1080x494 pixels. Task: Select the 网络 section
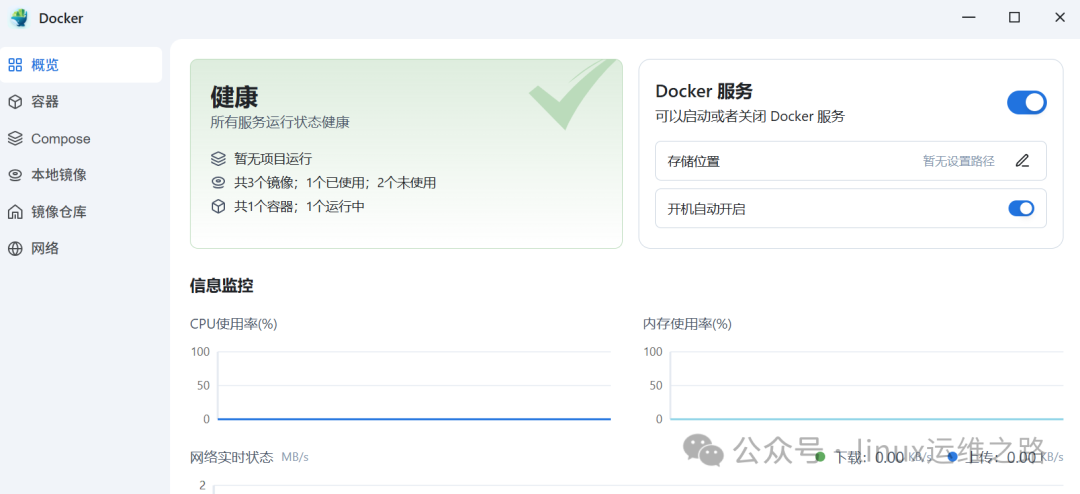81,248
